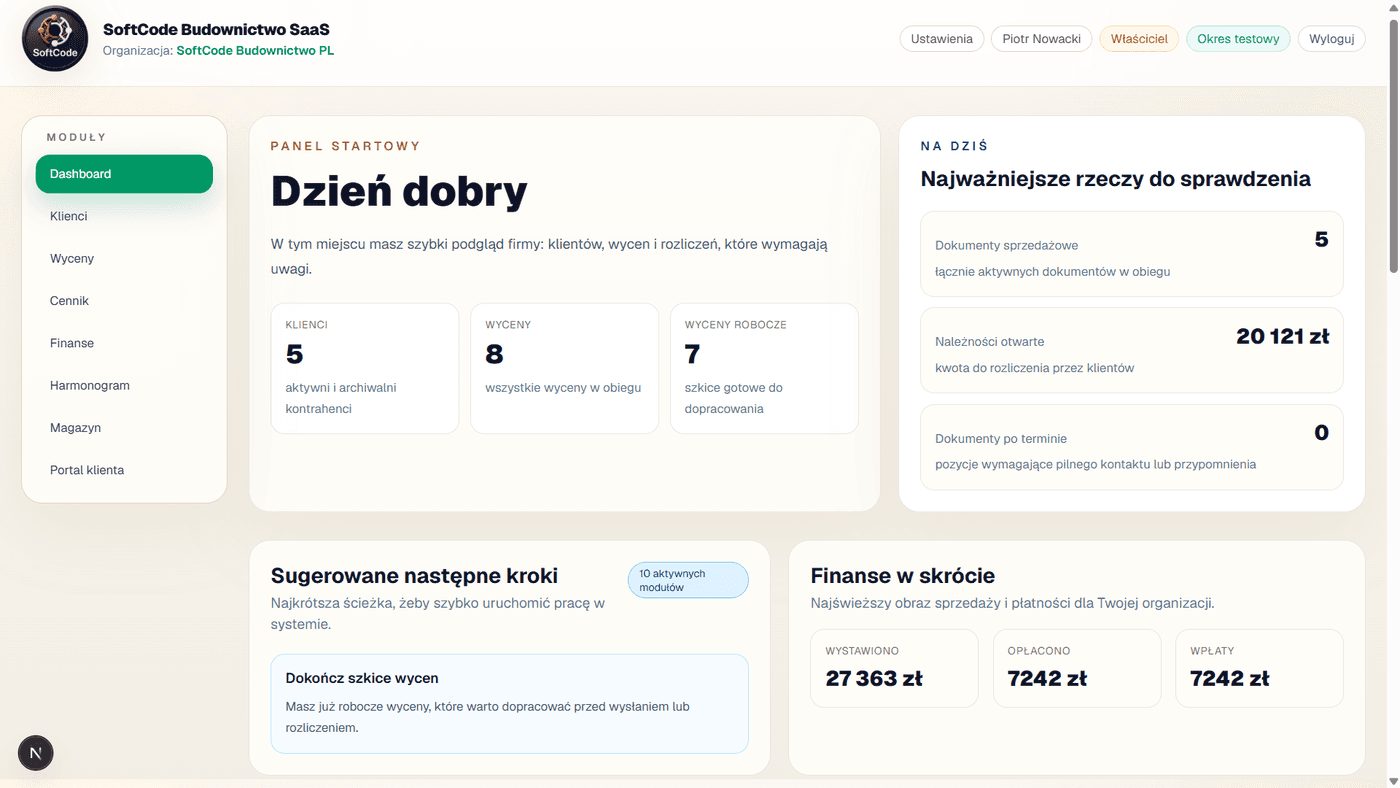
Task: Open the Finanse module
Action: (124, 343)
